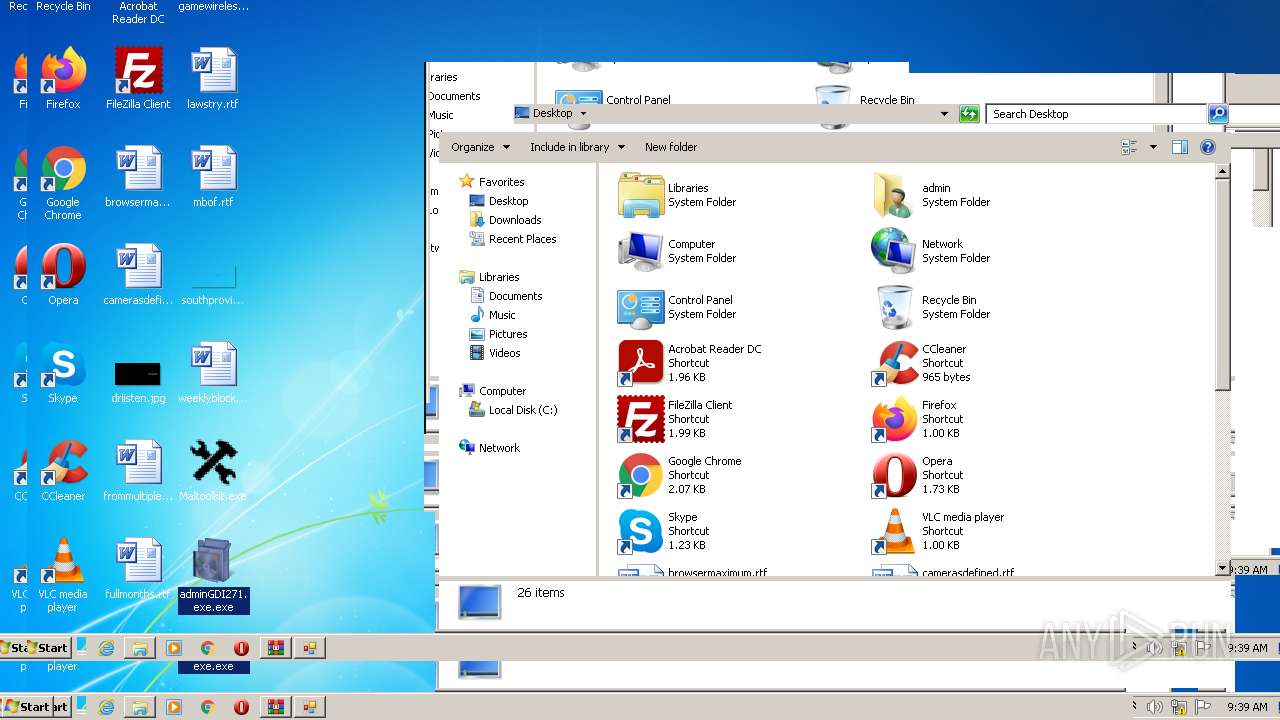Screen dimensions: 1280x720
Task: Select the mbof.rtf document on desktop
Action: (x=213, y=176)
